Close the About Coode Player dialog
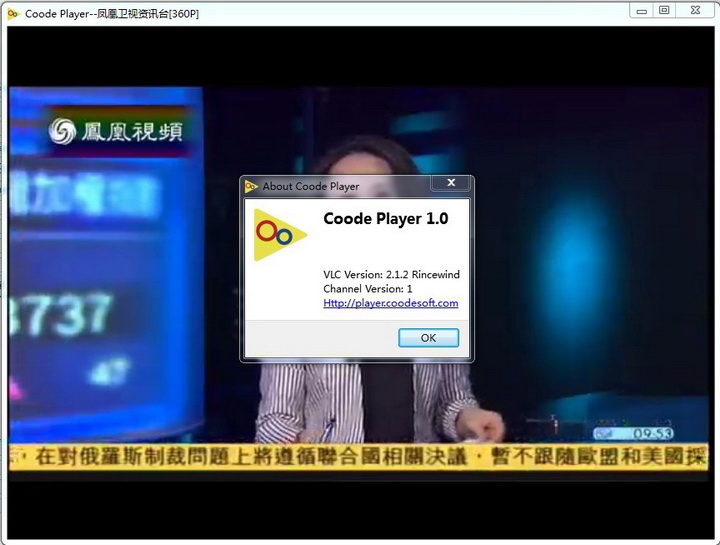The image size is (720, 545). click(450, 183)
